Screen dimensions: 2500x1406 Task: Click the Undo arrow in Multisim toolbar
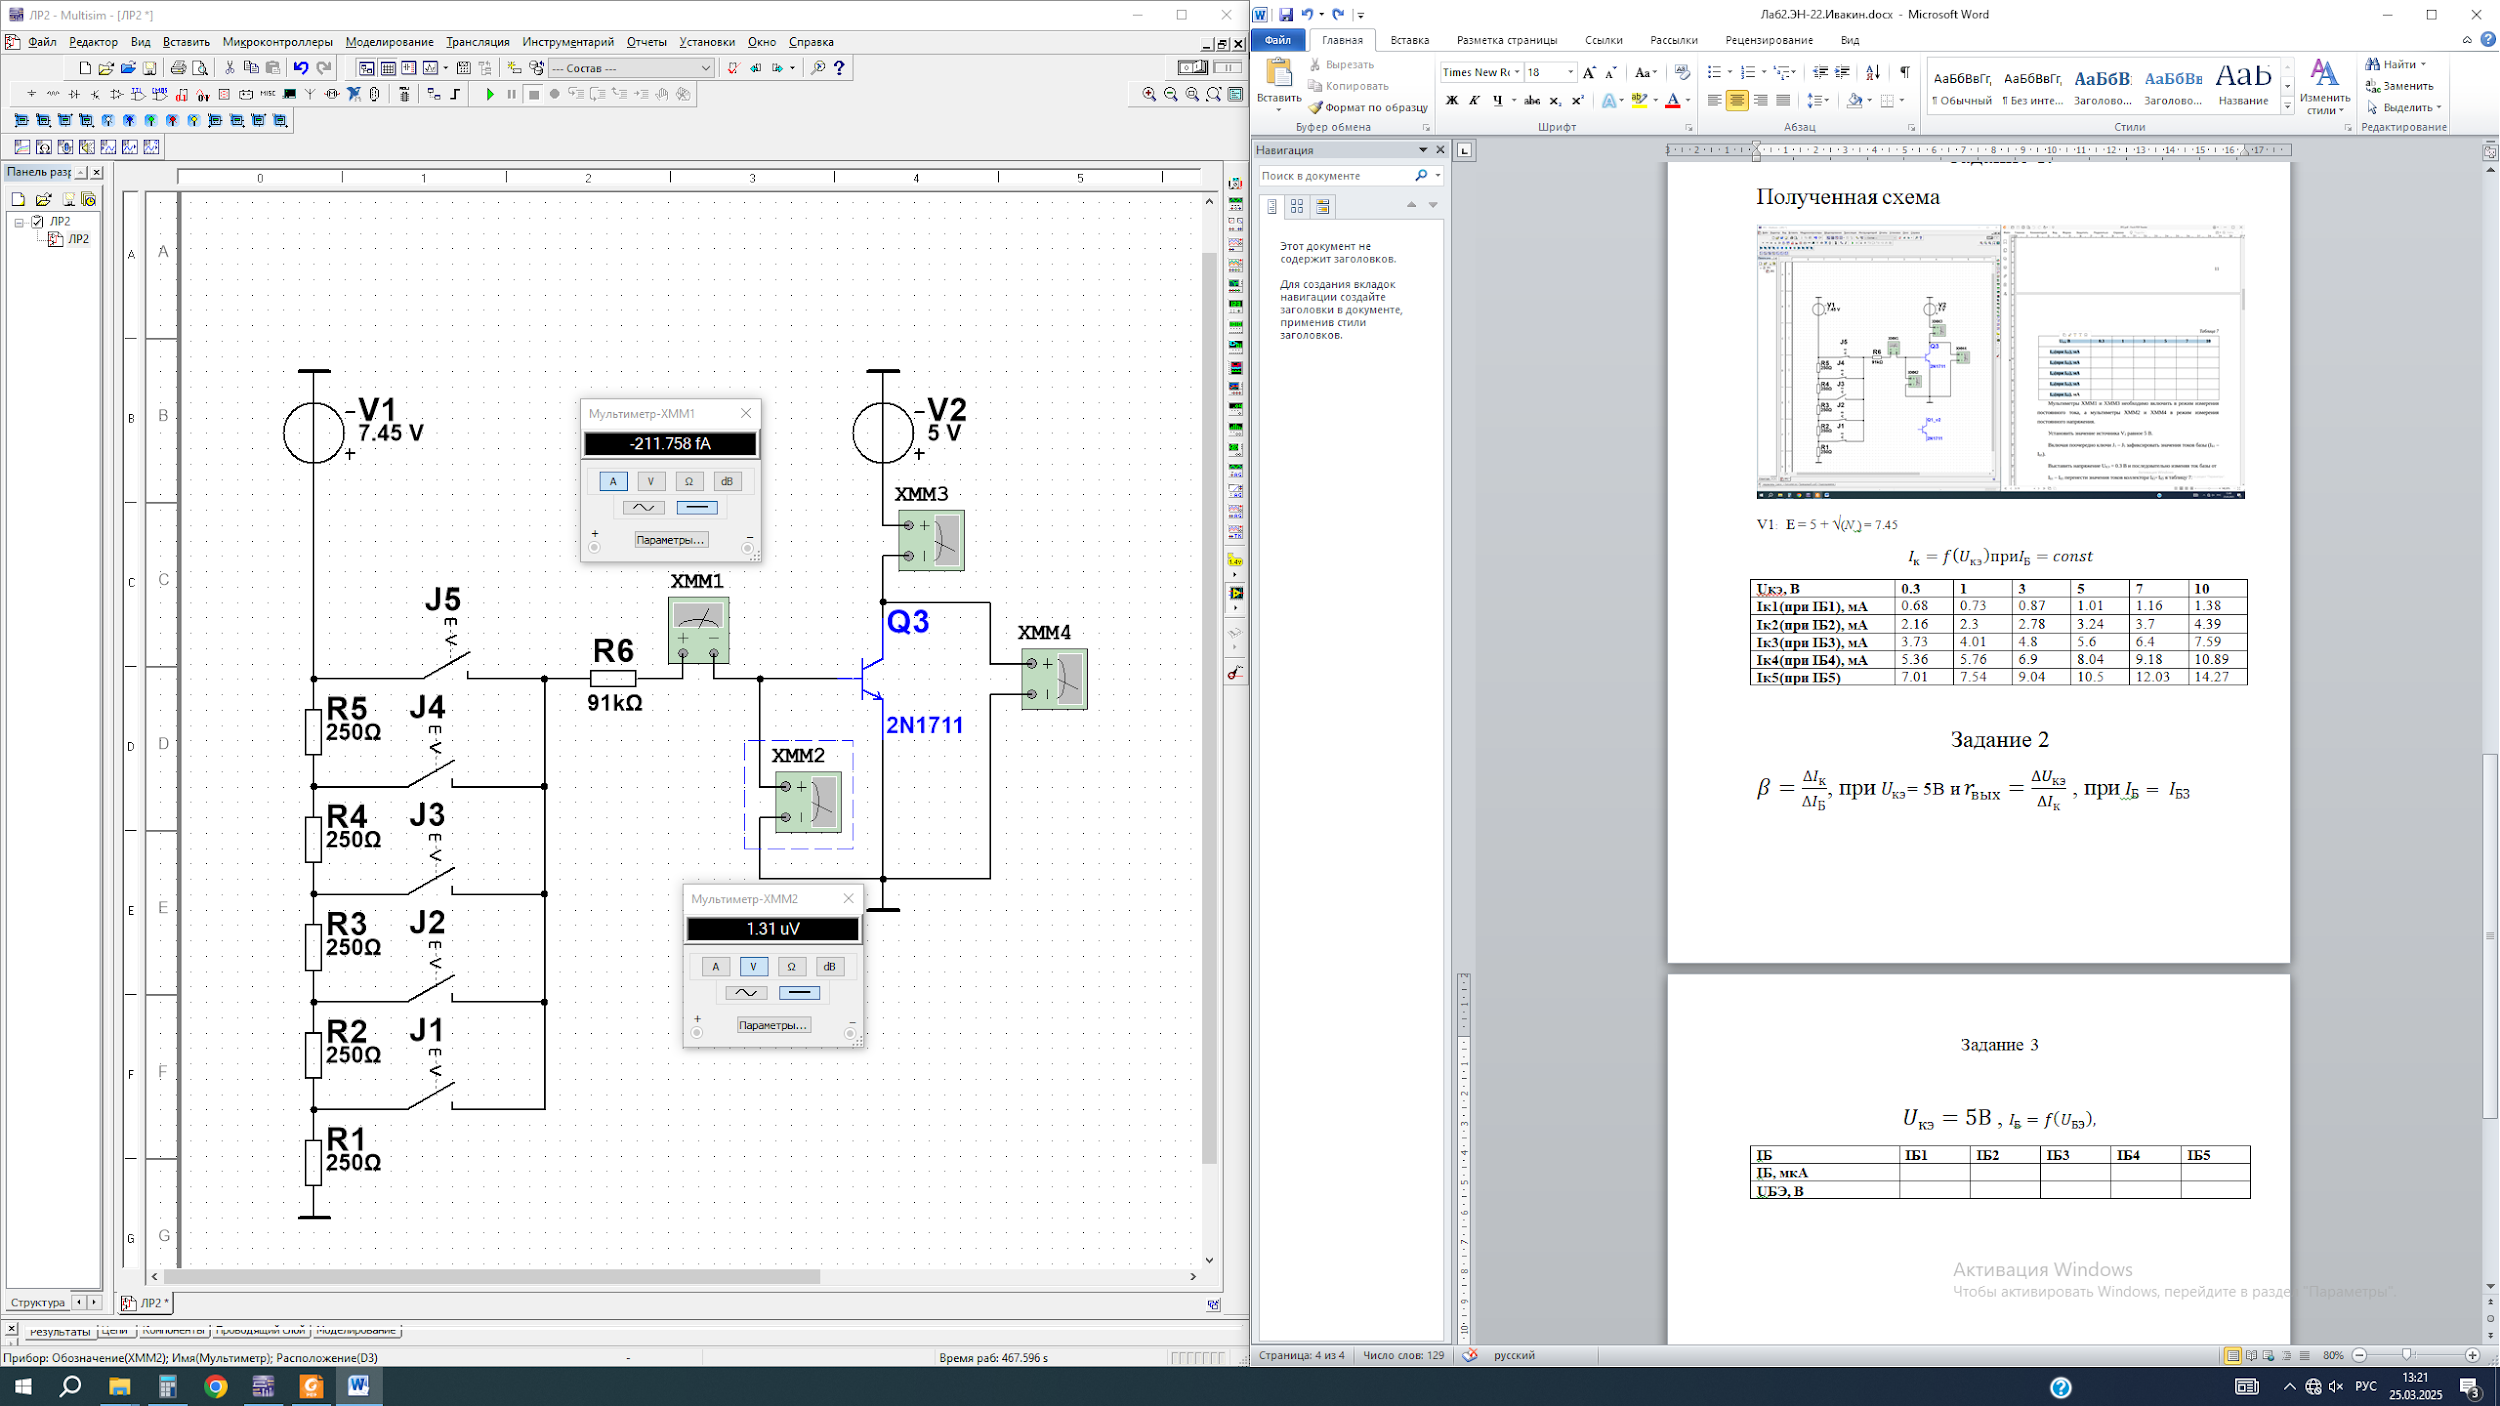(301, 68)
